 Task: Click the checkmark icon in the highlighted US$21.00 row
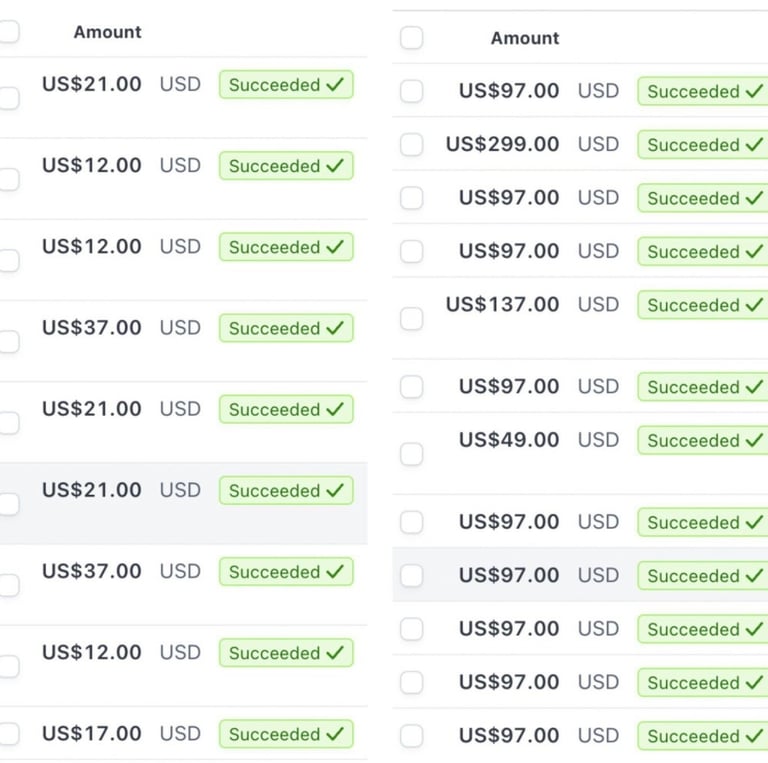(x=335, y=491)
